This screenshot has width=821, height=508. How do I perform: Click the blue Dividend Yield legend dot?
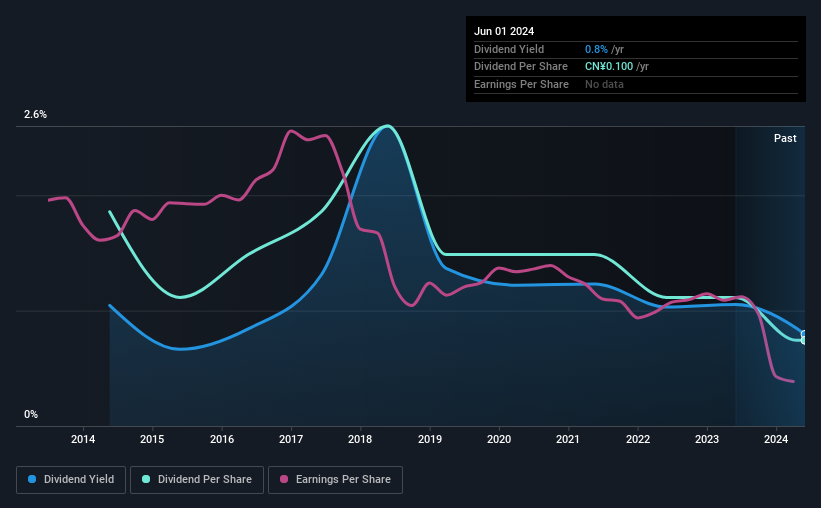[32, 479]
